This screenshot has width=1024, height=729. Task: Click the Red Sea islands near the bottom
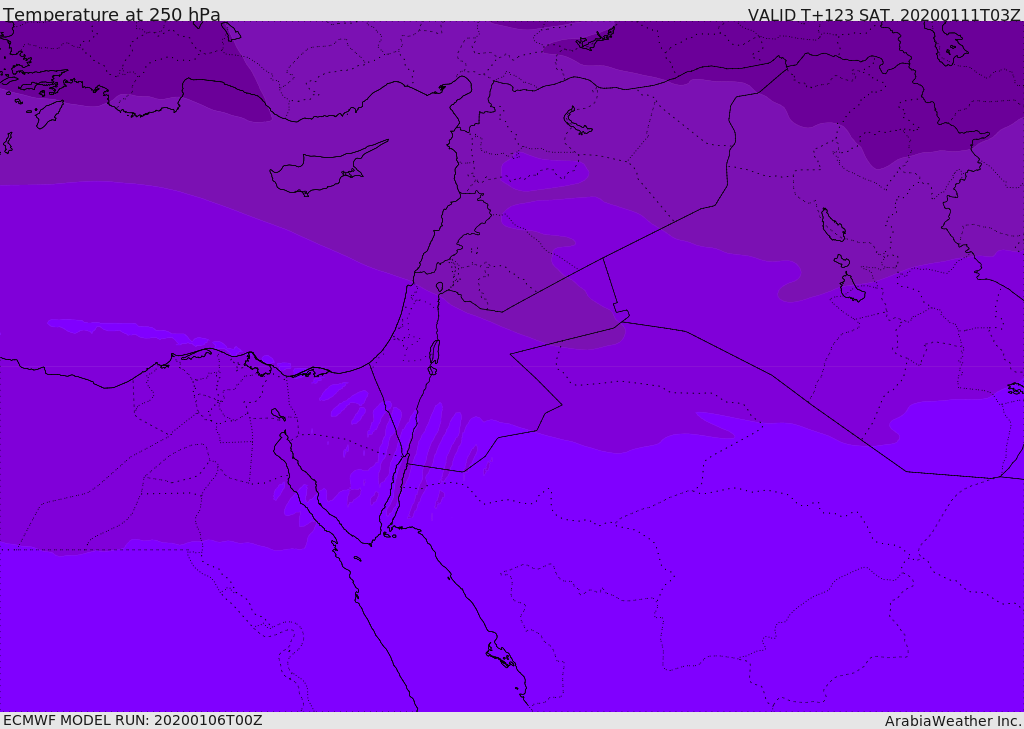coord(501,655)
